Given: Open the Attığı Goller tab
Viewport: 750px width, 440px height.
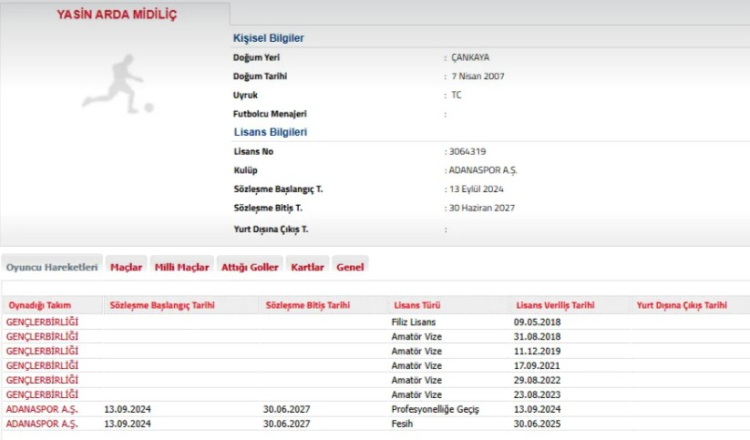Looking at the screenshot, I should click(249, 267).
